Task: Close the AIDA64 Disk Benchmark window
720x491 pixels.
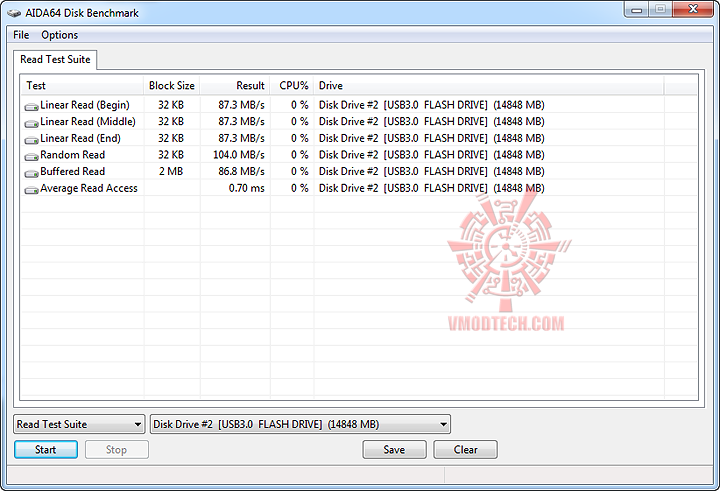Action: (693, 10)
